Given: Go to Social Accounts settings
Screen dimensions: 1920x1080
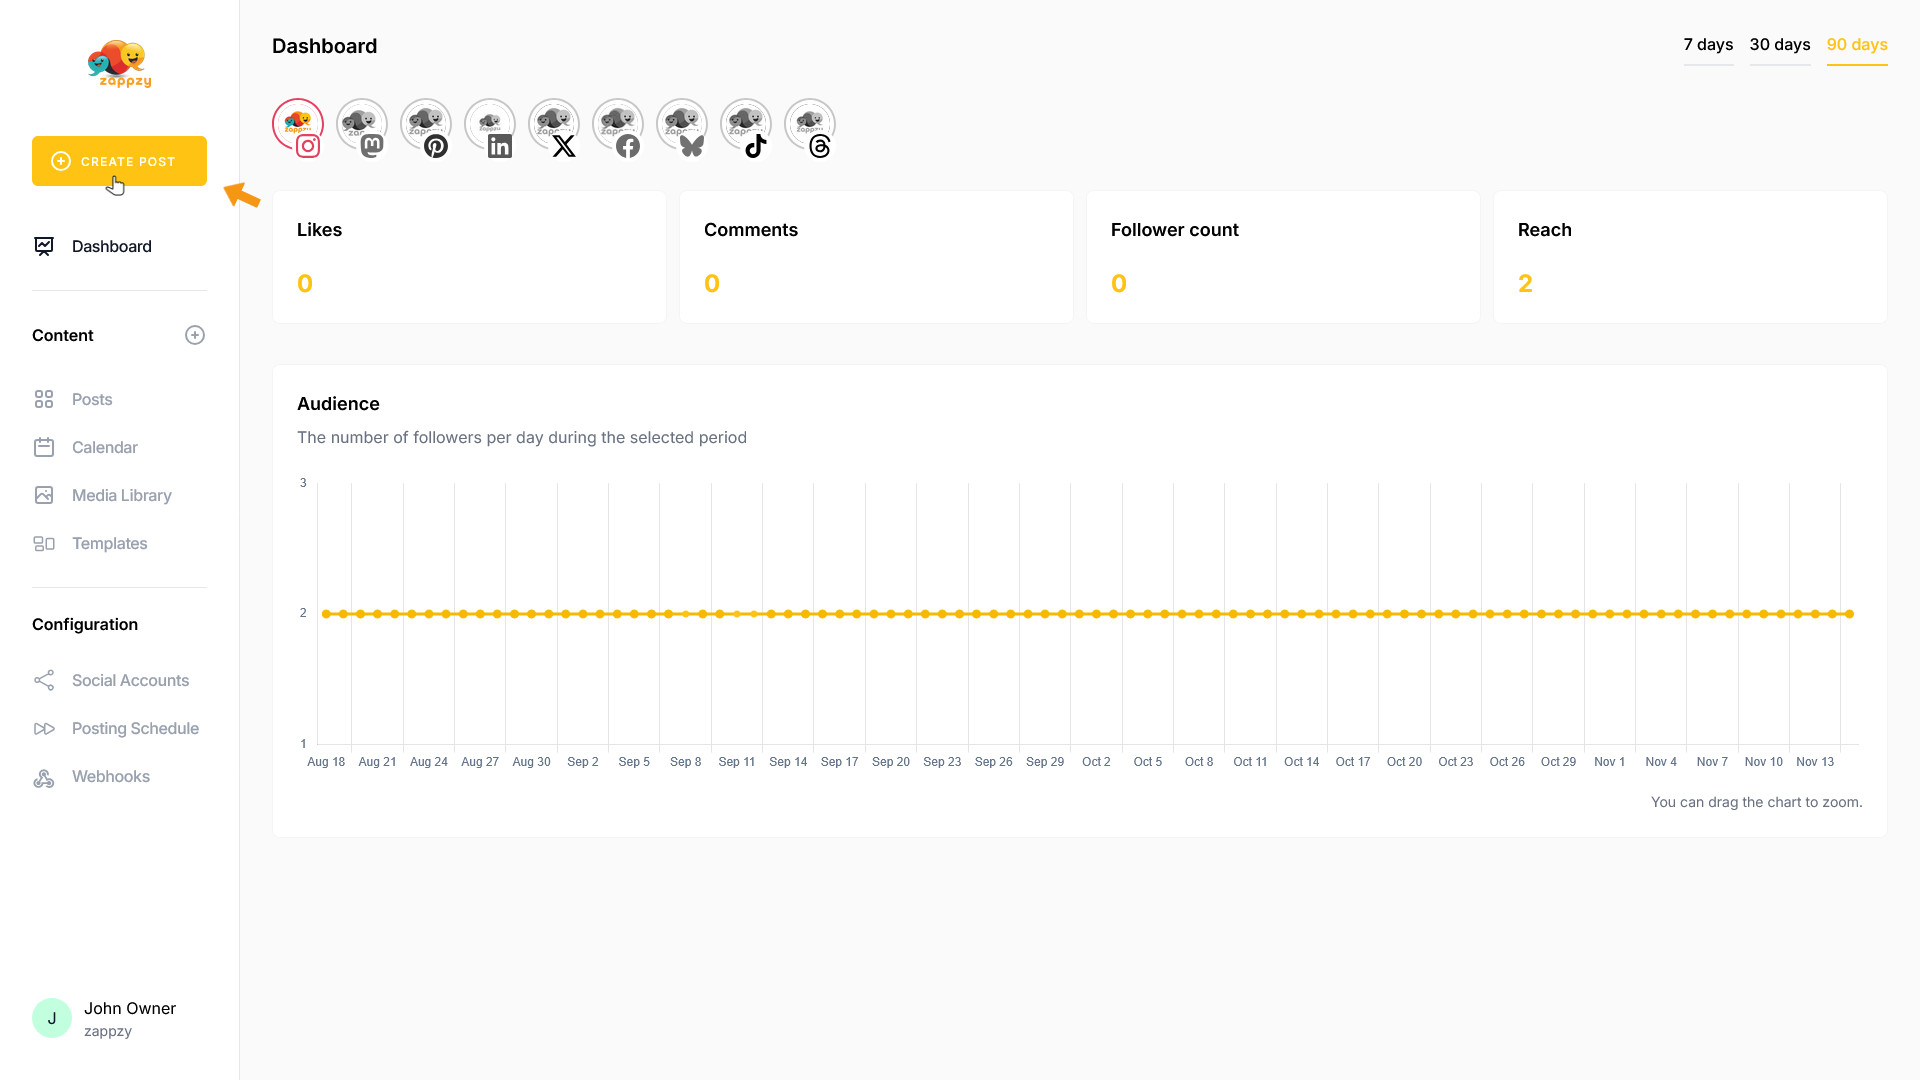Looking at the screenshot, I should click(x=130, y=680).
